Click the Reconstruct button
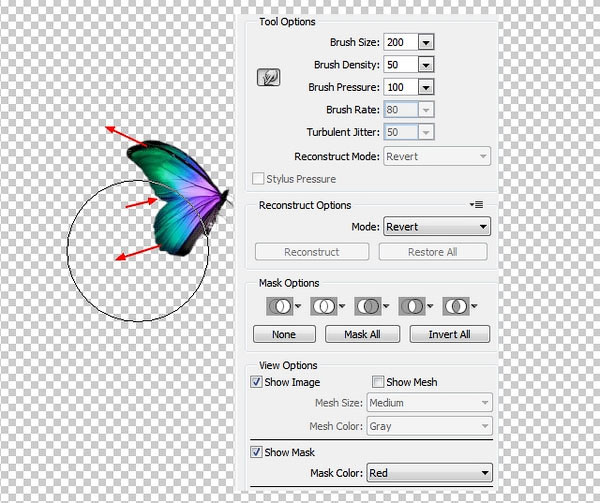Screen dimensions: 600x503 coord(312,252)
